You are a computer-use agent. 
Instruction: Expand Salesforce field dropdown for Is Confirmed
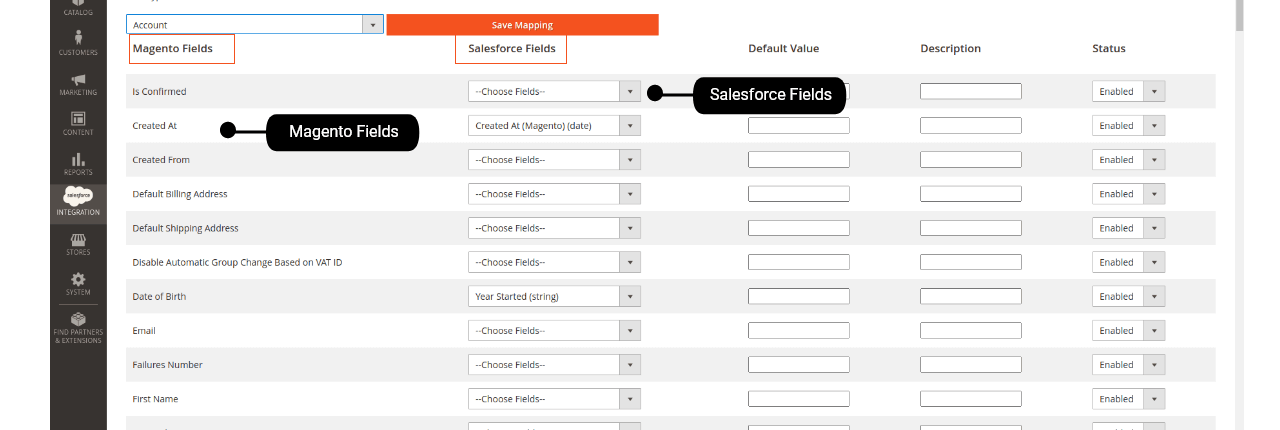click(x=554, y=92)
